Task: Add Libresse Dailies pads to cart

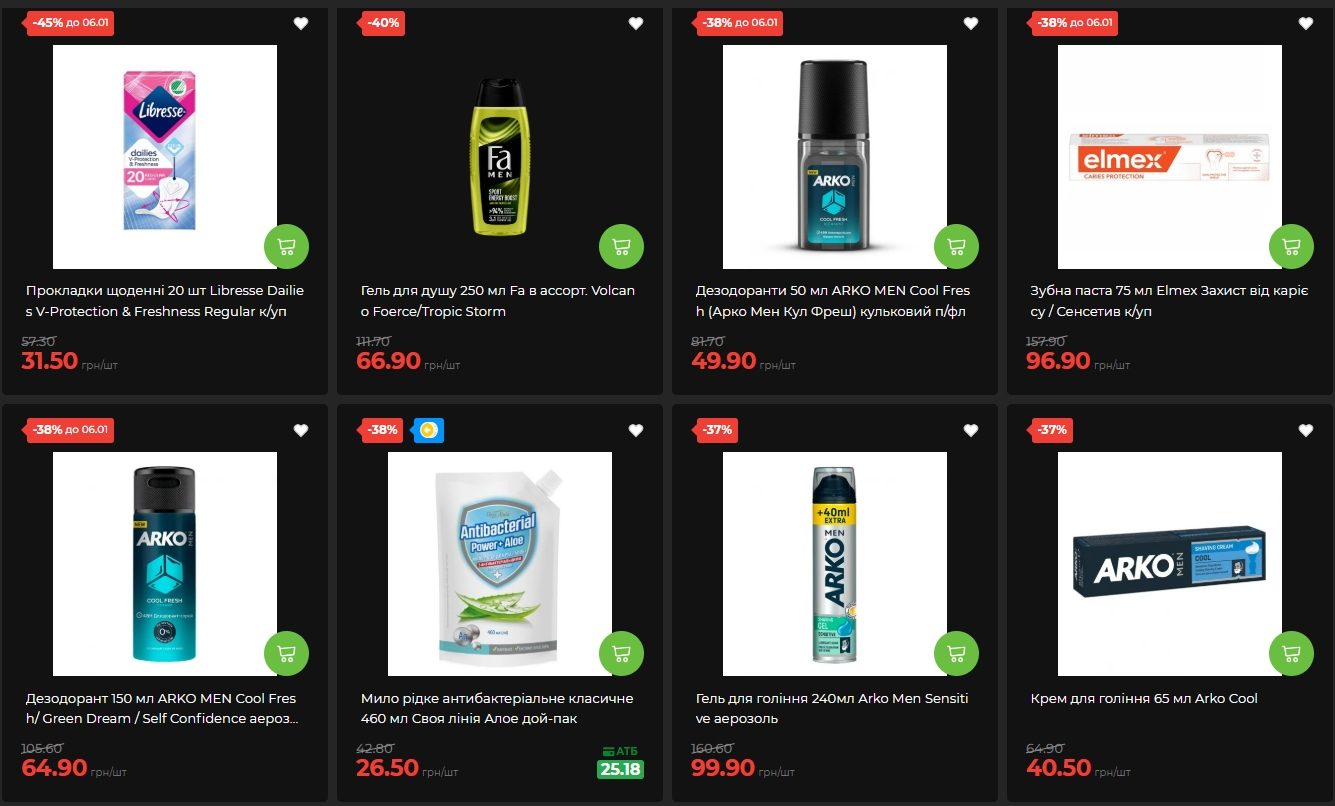Action: (287, 246)
